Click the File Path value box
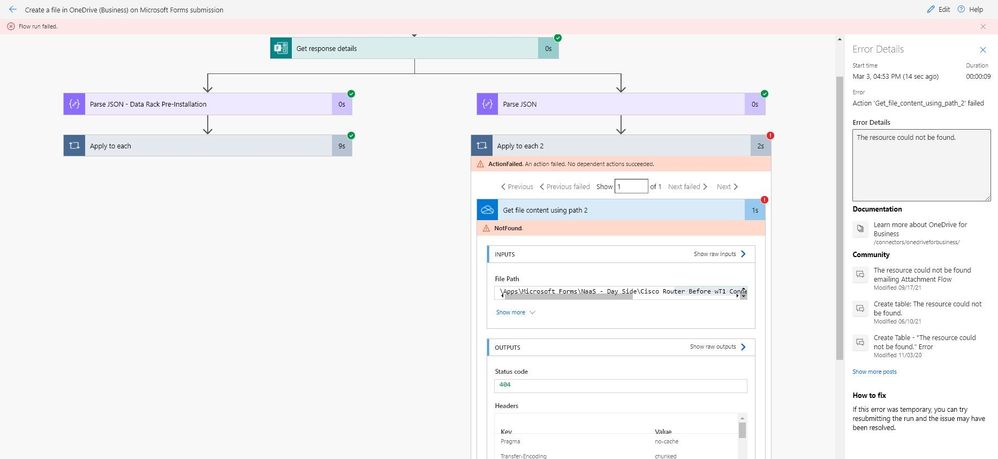Image resolution: width=998 pixels, height=459 pixels. (x=621, y=293)
